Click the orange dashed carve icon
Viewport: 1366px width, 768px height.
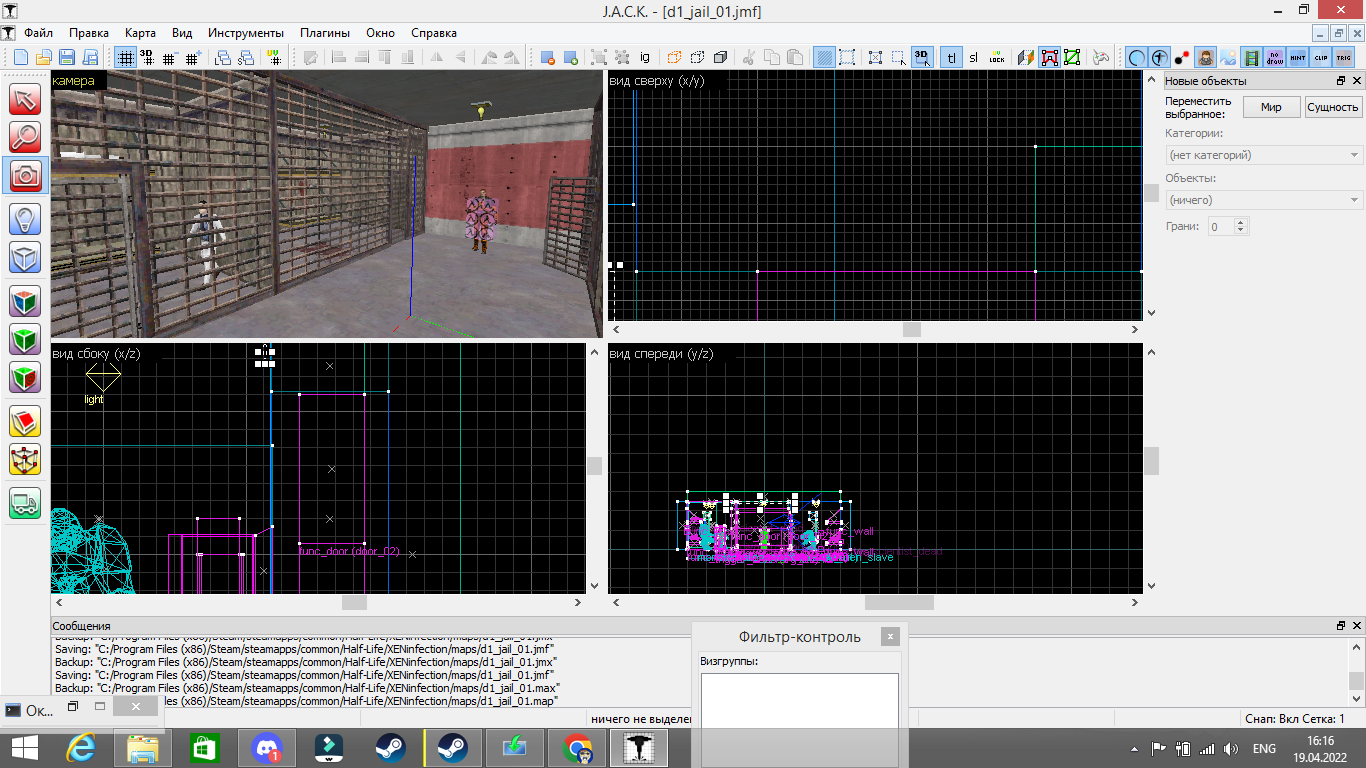coord(674,57)
